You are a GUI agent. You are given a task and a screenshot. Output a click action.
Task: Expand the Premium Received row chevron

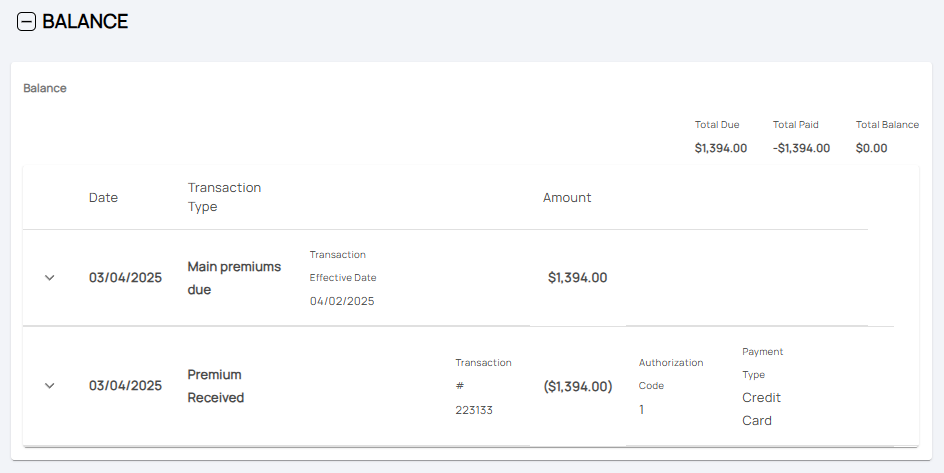[50, 386]
